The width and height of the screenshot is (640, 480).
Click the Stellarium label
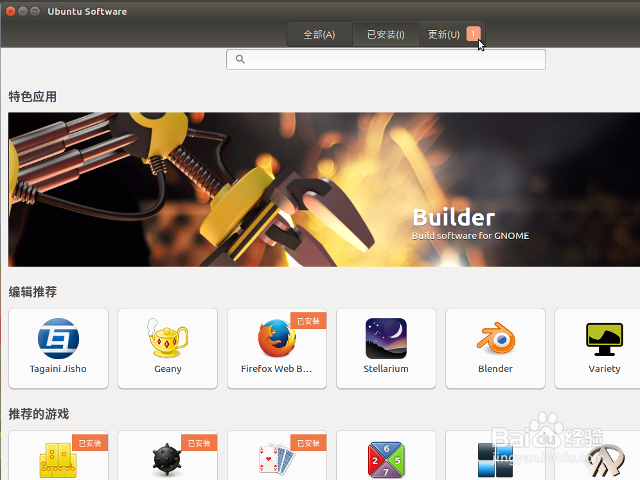[x=386, y=369]
